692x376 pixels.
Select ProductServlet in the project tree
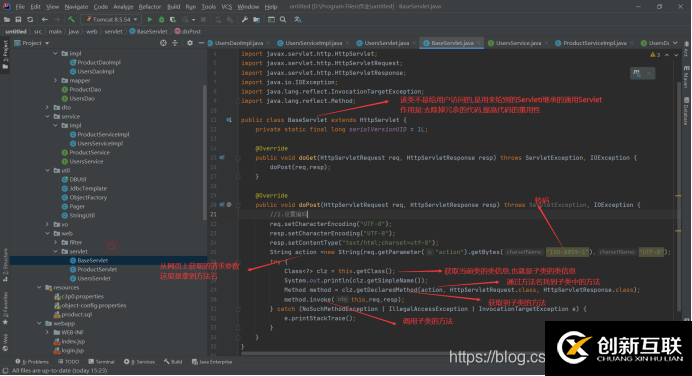pyautogui.click(x=97, y=269)
